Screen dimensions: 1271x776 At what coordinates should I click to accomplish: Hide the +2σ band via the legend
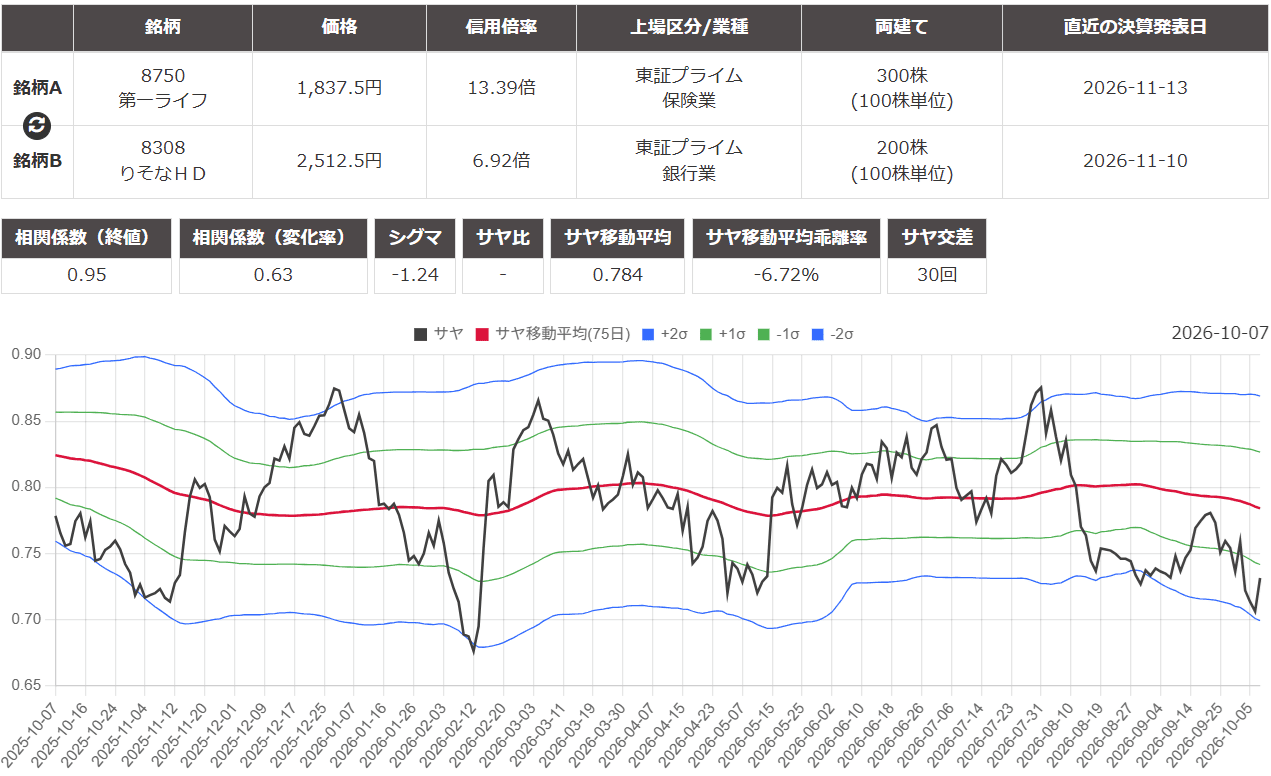click(665, 334)
